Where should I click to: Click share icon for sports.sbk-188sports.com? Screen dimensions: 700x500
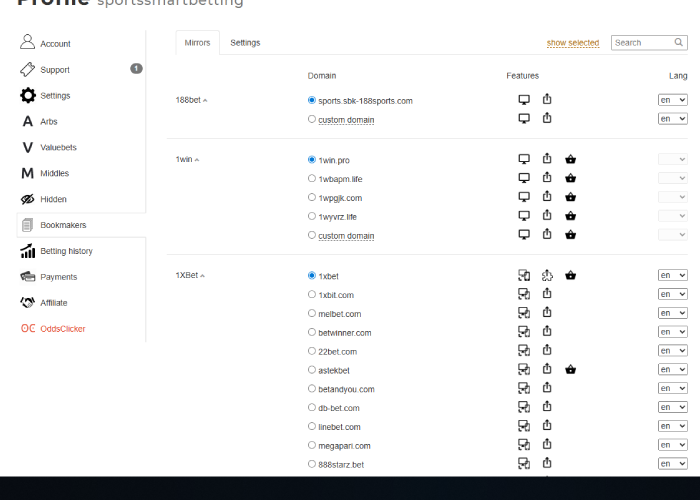pos(547,99)
